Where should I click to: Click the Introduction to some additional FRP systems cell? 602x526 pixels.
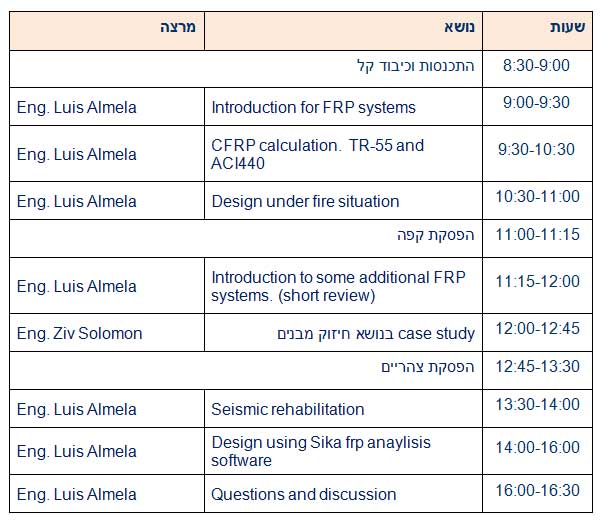click(x=338, y=286)
